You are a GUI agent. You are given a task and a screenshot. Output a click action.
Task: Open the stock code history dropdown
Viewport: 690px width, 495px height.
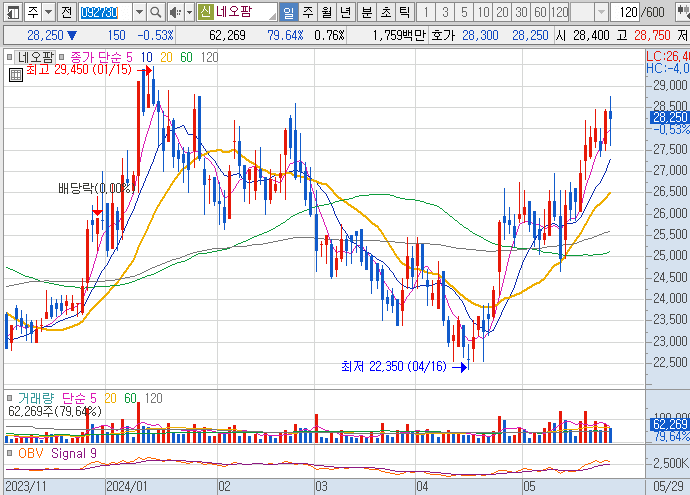pyautogui.click(x=139, y=12)
